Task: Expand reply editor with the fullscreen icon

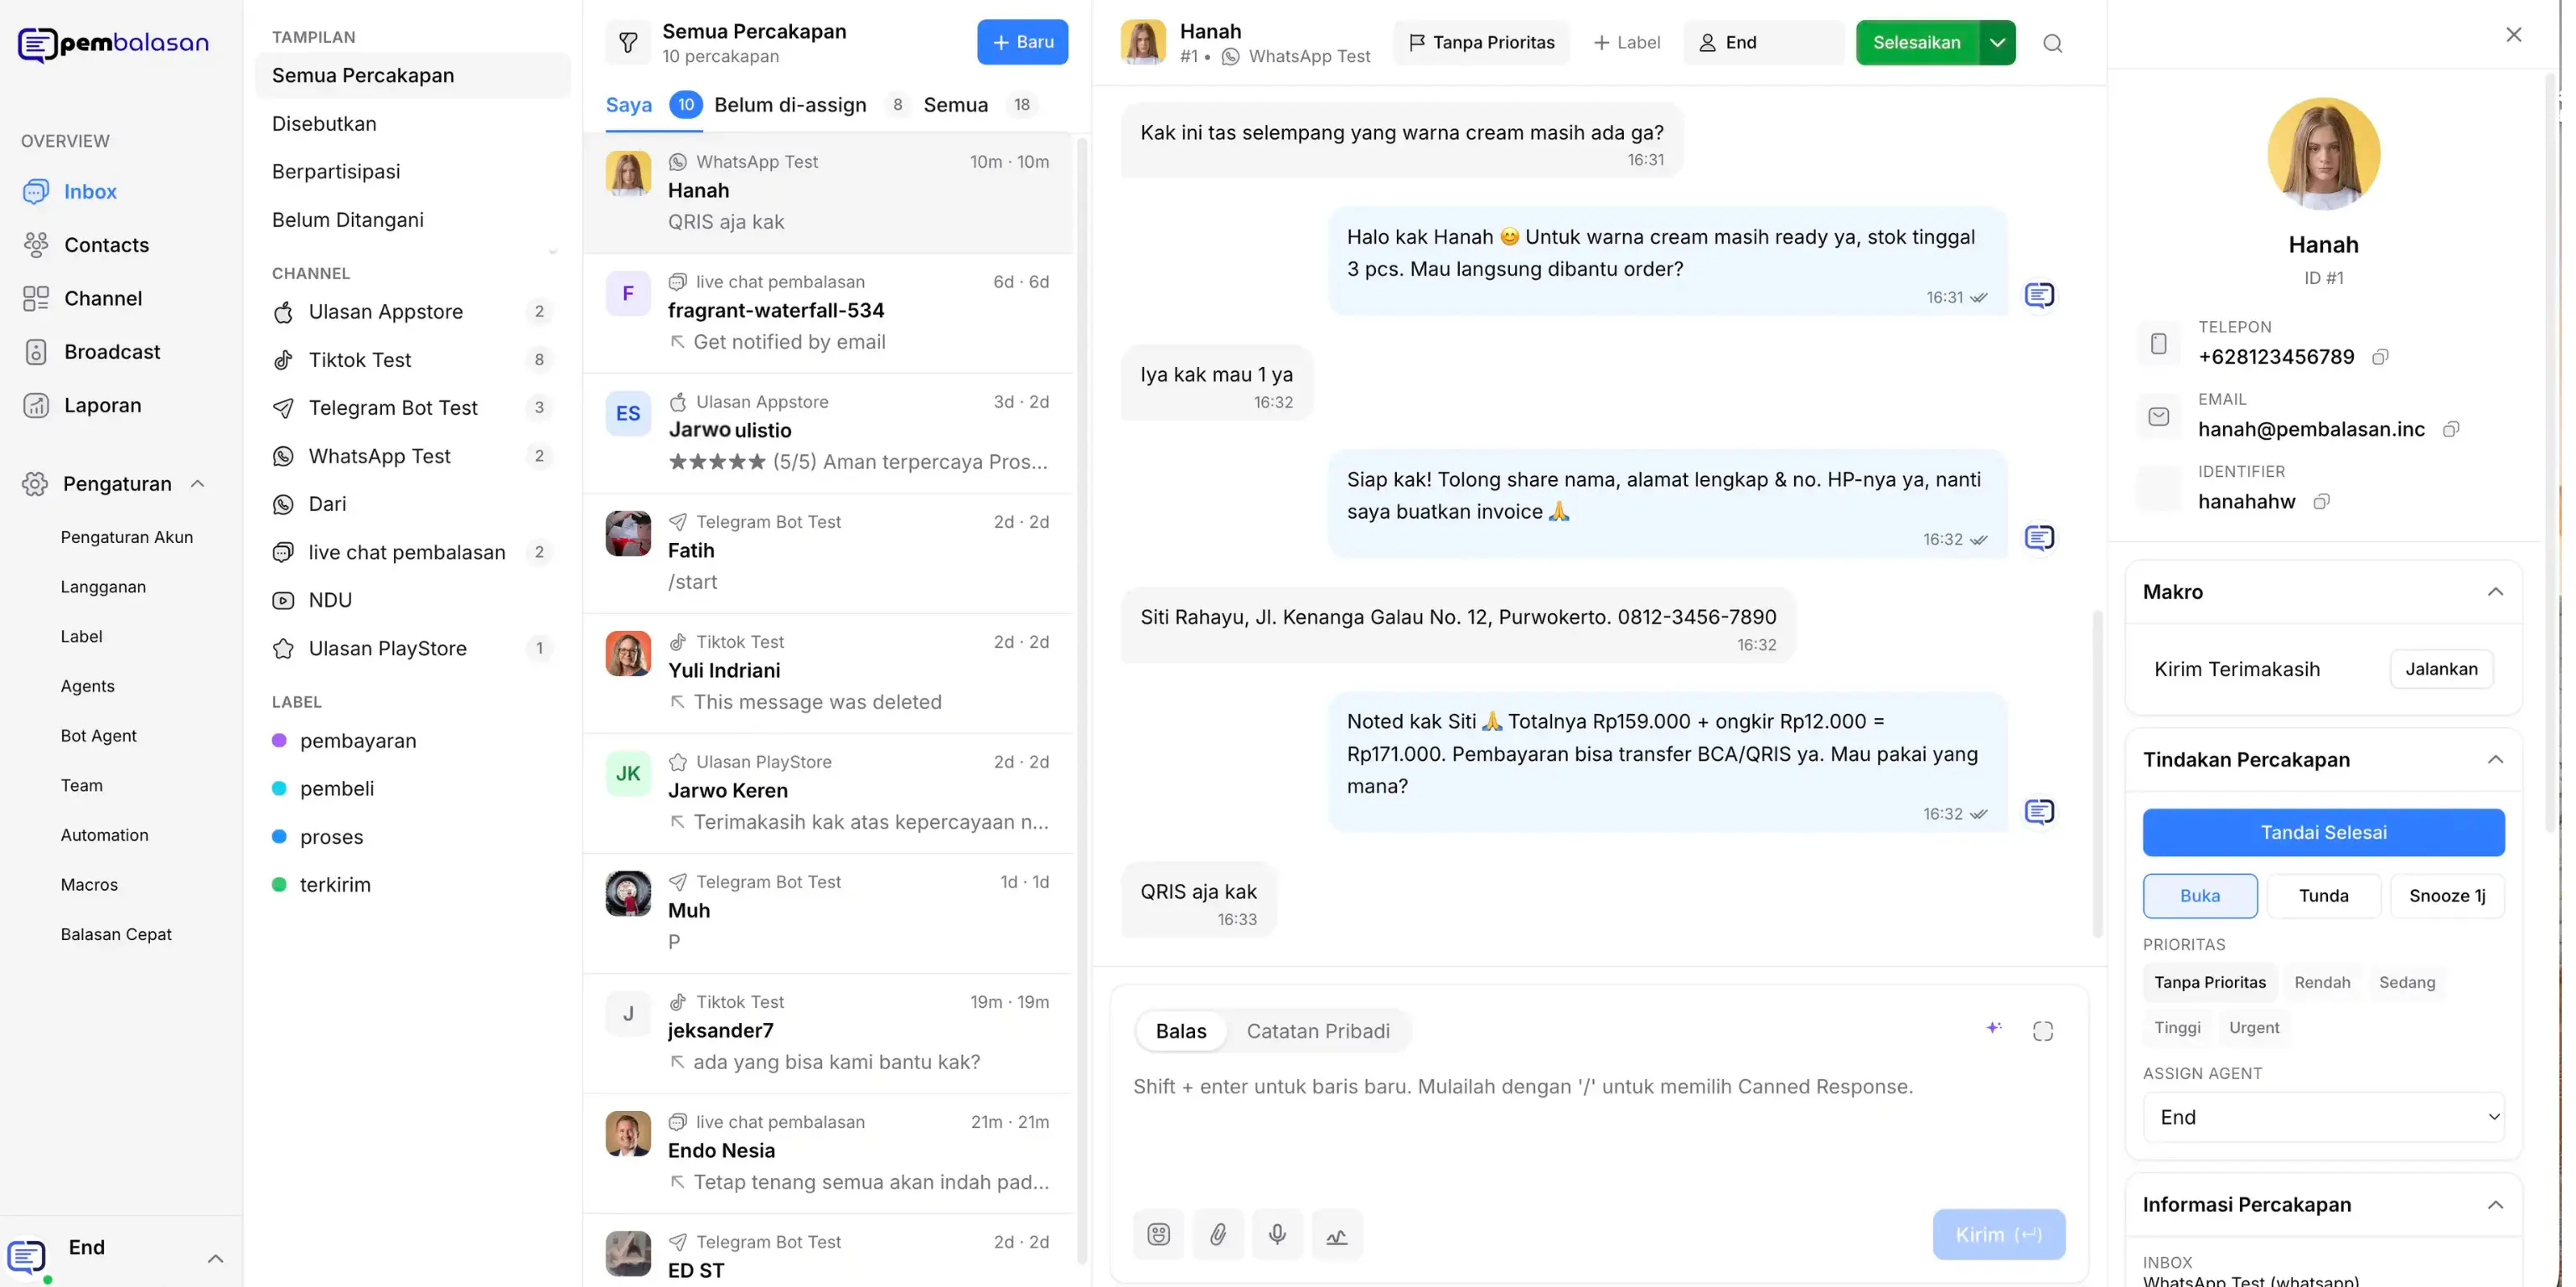Action: point(2042,1031)
